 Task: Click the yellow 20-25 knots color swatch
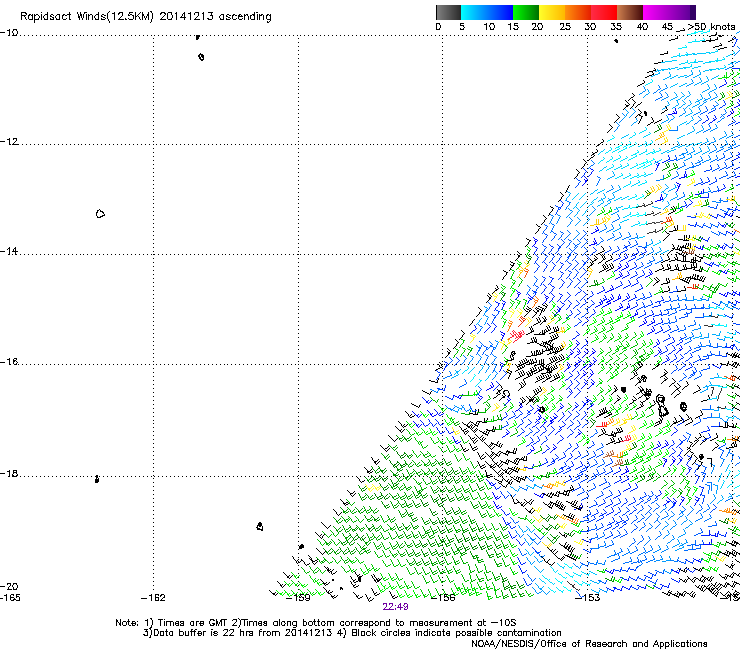coord(552,12)
